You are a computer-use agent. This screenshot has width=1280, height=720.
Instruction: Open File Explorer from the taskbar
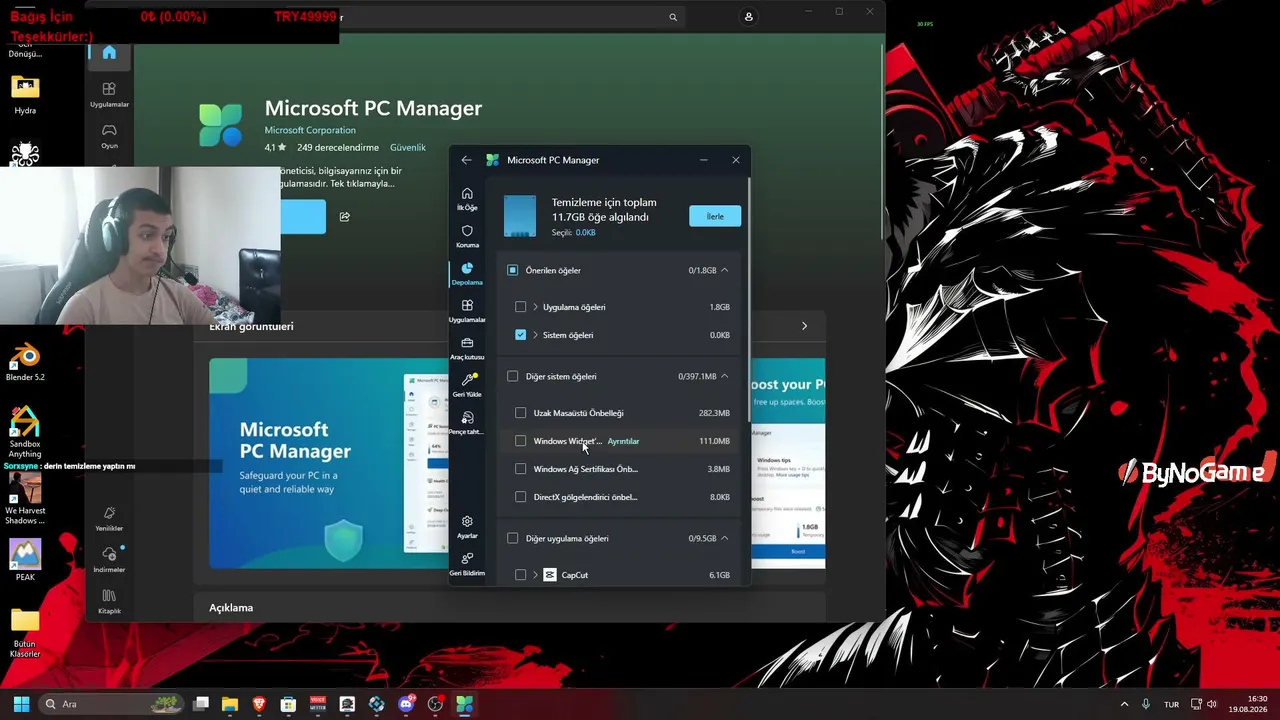(230, 704)
